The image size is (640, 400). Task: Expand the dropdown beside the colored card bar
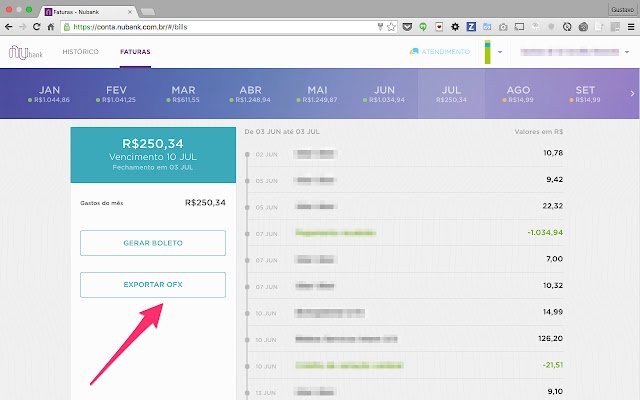pos(500,52)
